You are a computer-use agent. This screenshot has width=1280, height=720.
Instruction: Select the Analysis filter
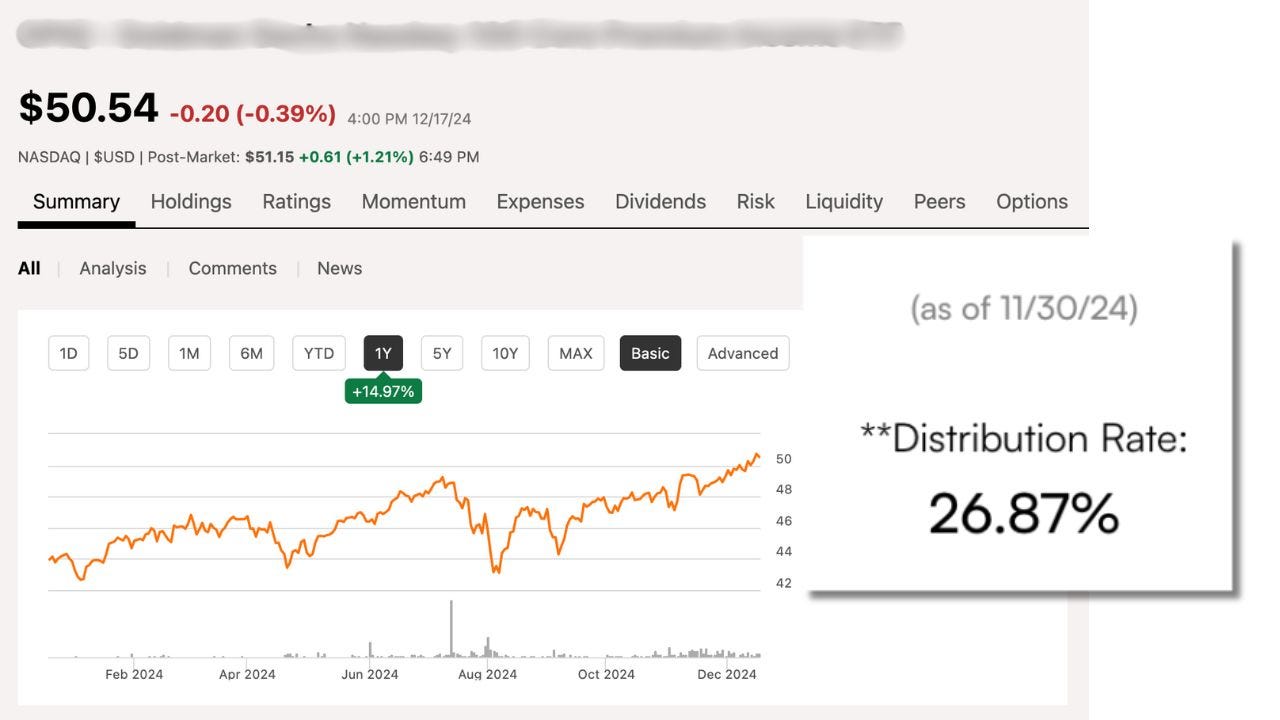112,268
